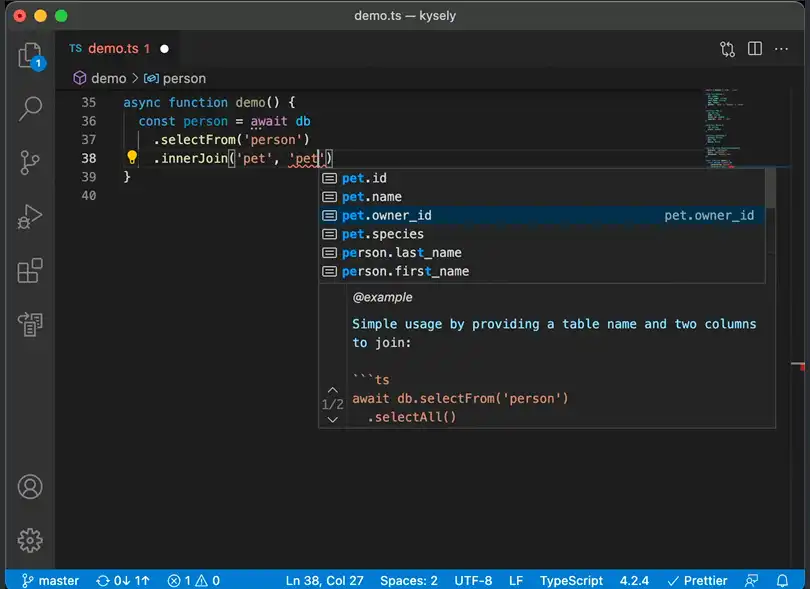This screenshot has width=810, height=589.
Task: Click the demo breadcrumb segment
Action: pos(108,79)
